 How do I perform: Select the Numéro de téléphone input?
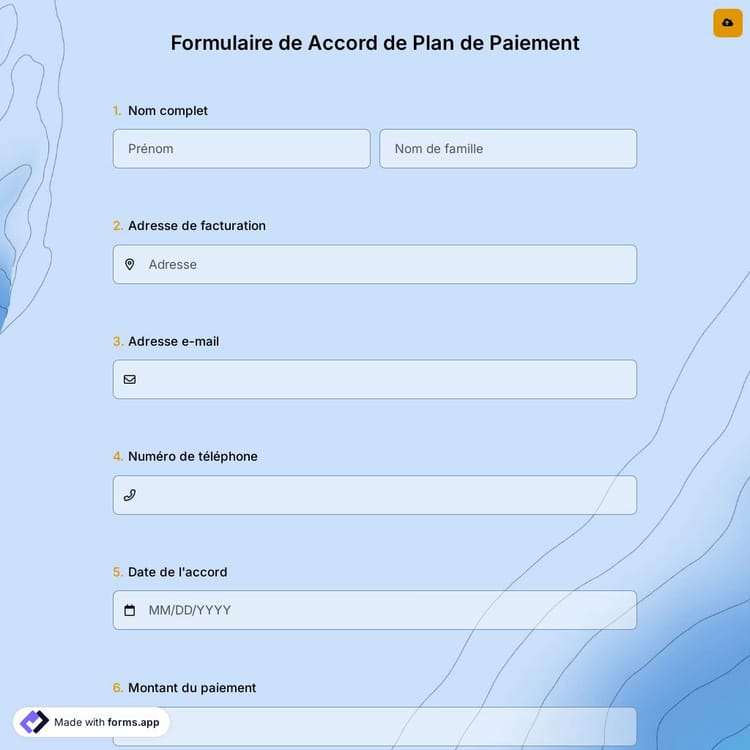[385, 495]
